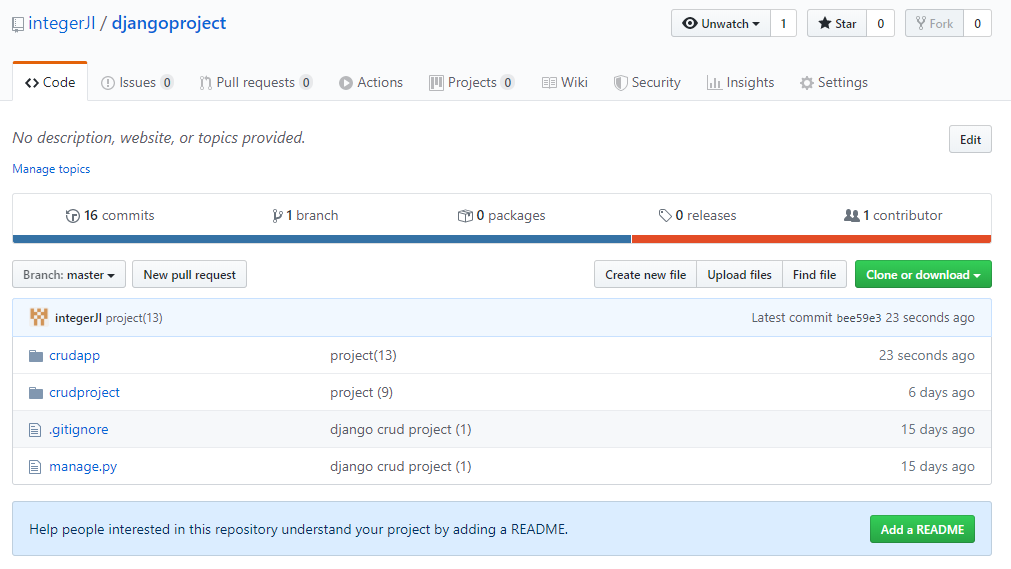Click the releases tag icon
The width and height of the screenshot is (1011, 569).
665,215
